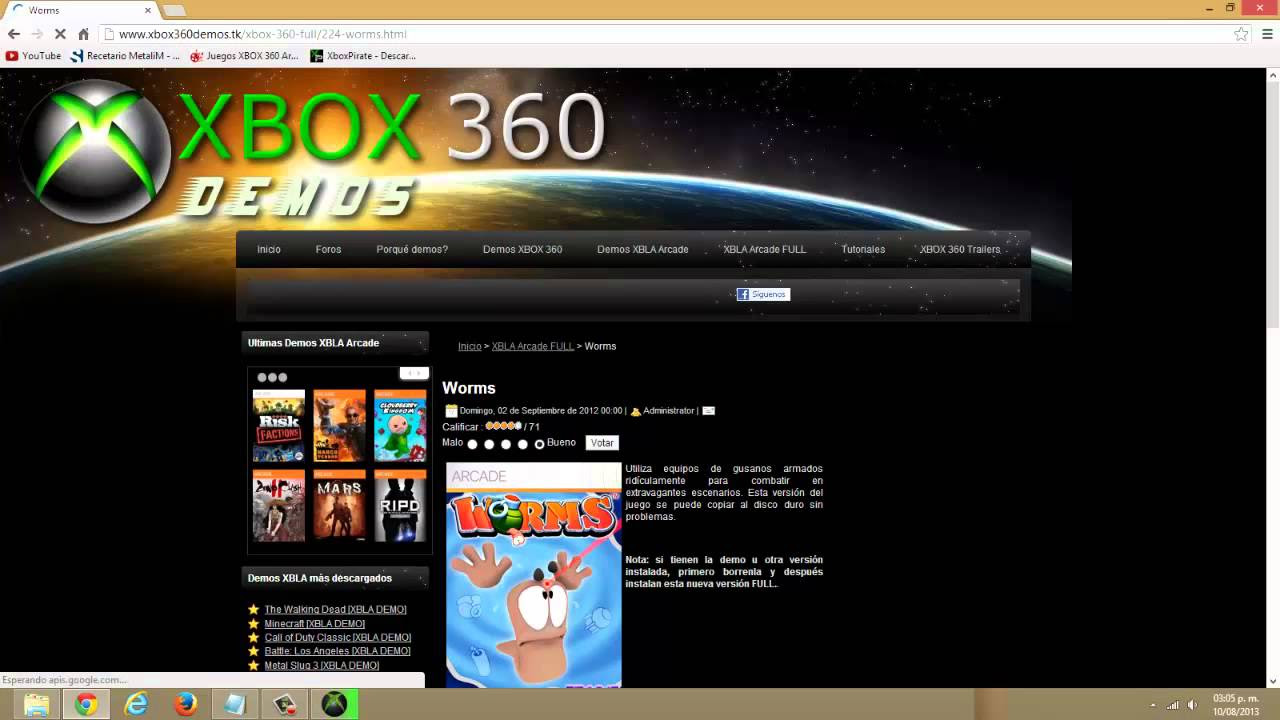Viewport: 1280px width, 720px height.
Task: Open Demos XBLA Arcade menu item
Action: pyautogui.click(x=643, y=249)
